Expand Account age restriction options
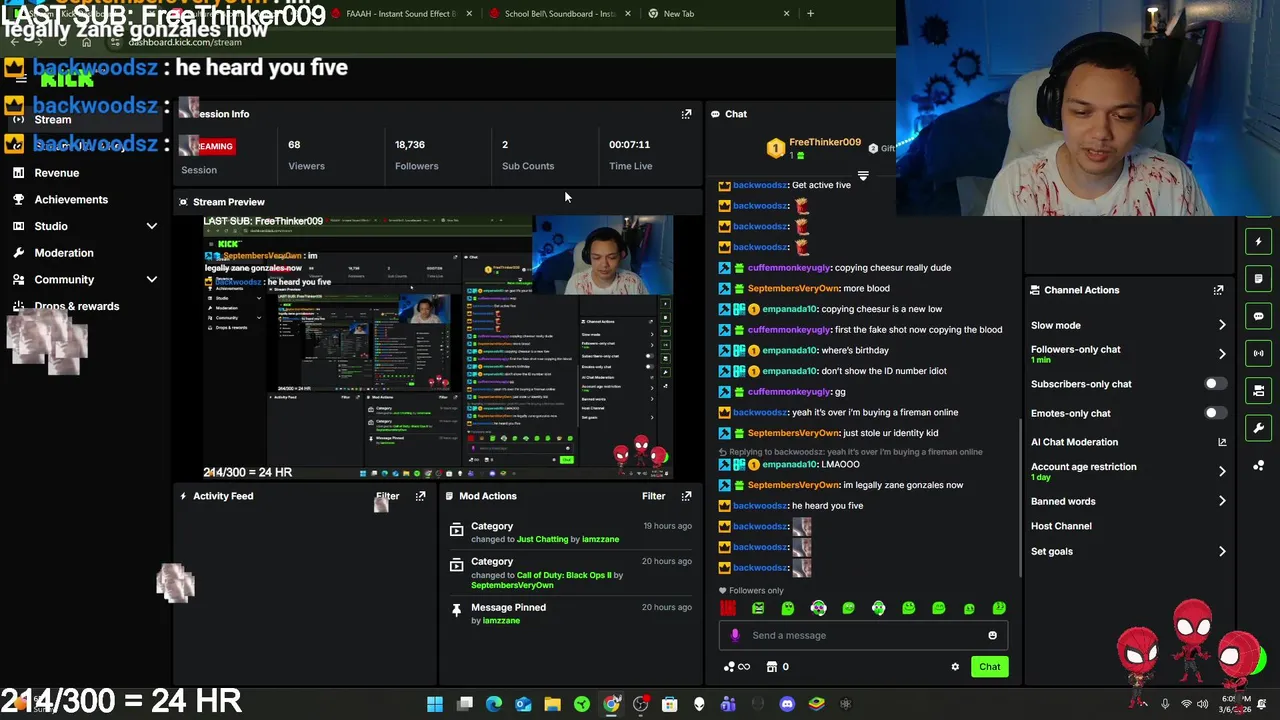1280x720 pixels. point(1221,471)
